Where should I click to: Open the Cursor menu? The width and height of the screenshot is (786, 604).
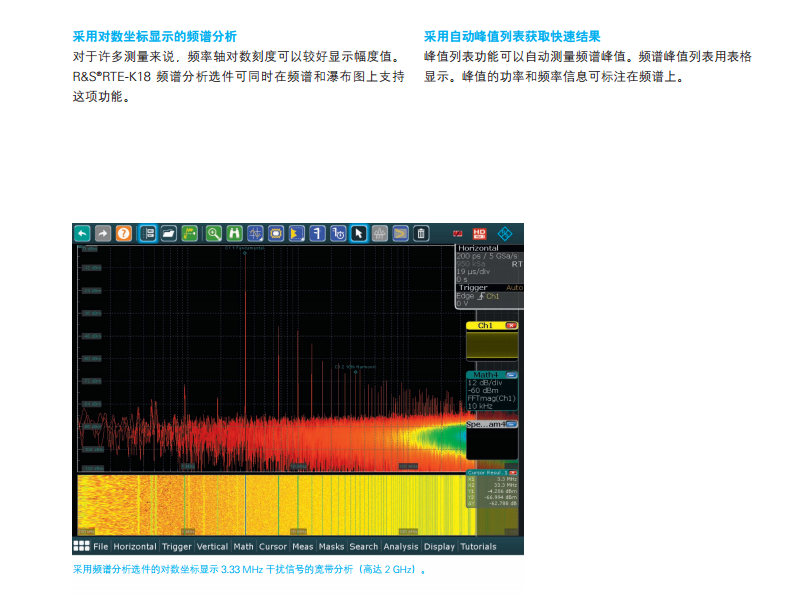[273, 546]
